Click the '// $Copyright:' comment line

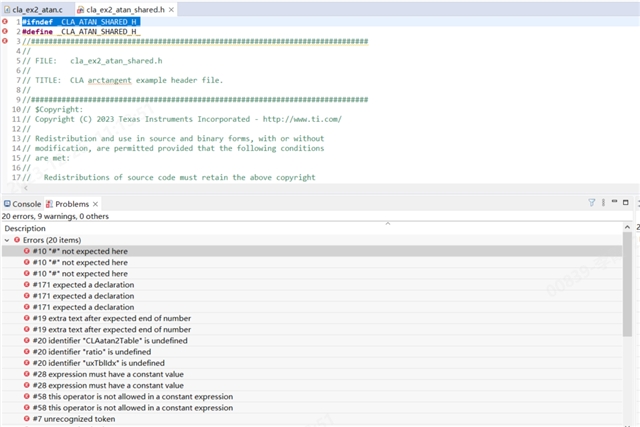click(x=53, y=109)
